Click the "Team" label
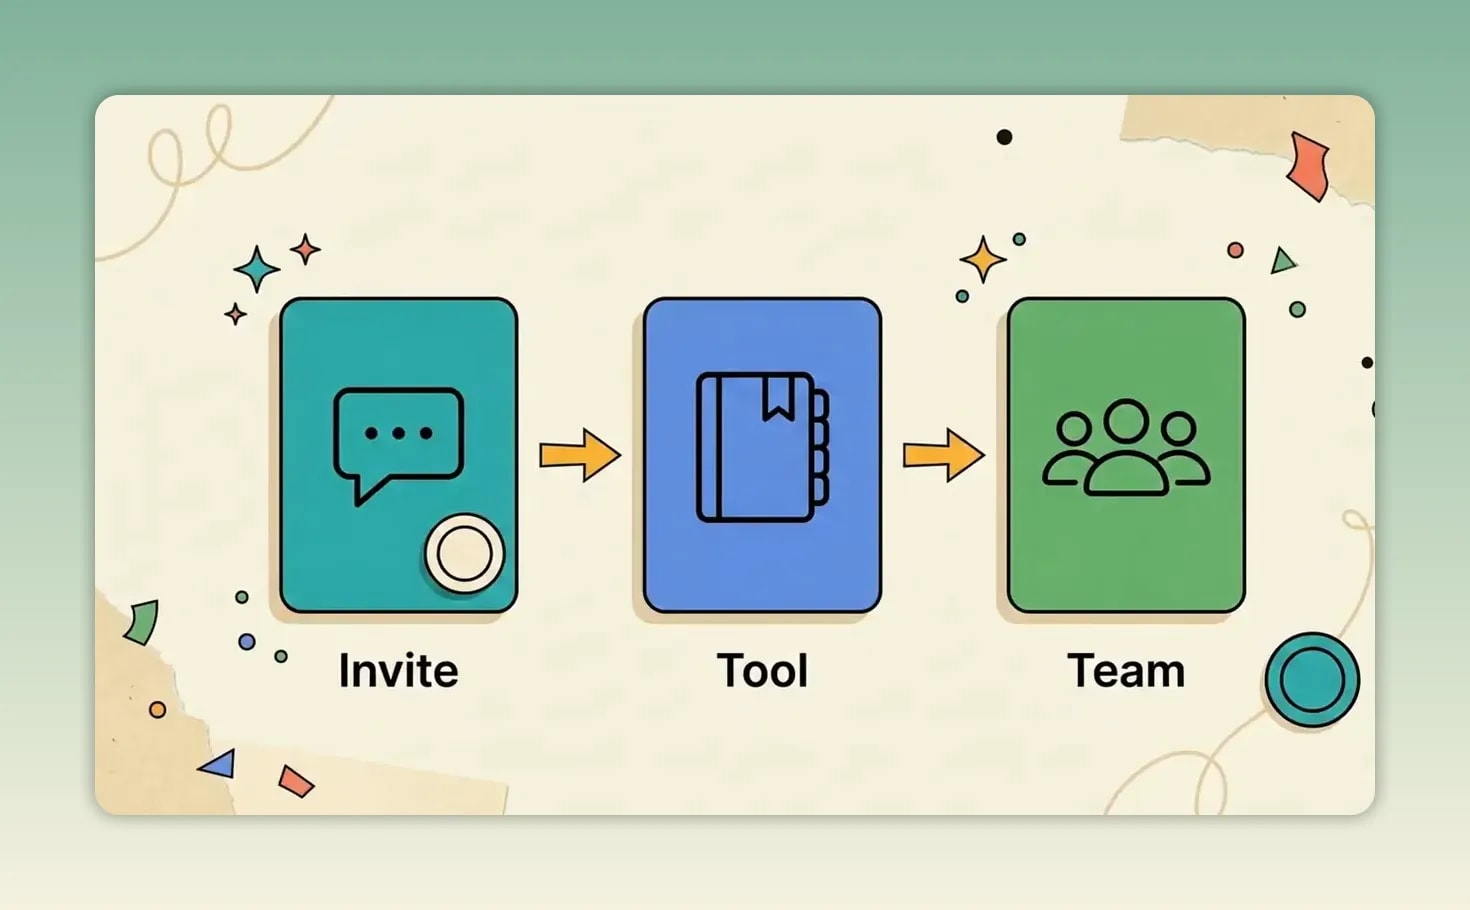 pyautogui.click(x=1126, y=670)
